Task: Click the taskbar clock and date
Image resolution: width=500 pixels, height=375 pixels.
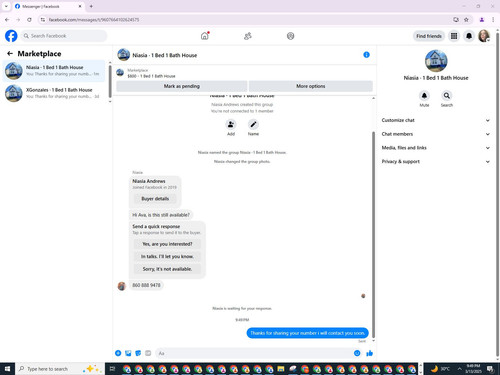Action: pos(473,369)
